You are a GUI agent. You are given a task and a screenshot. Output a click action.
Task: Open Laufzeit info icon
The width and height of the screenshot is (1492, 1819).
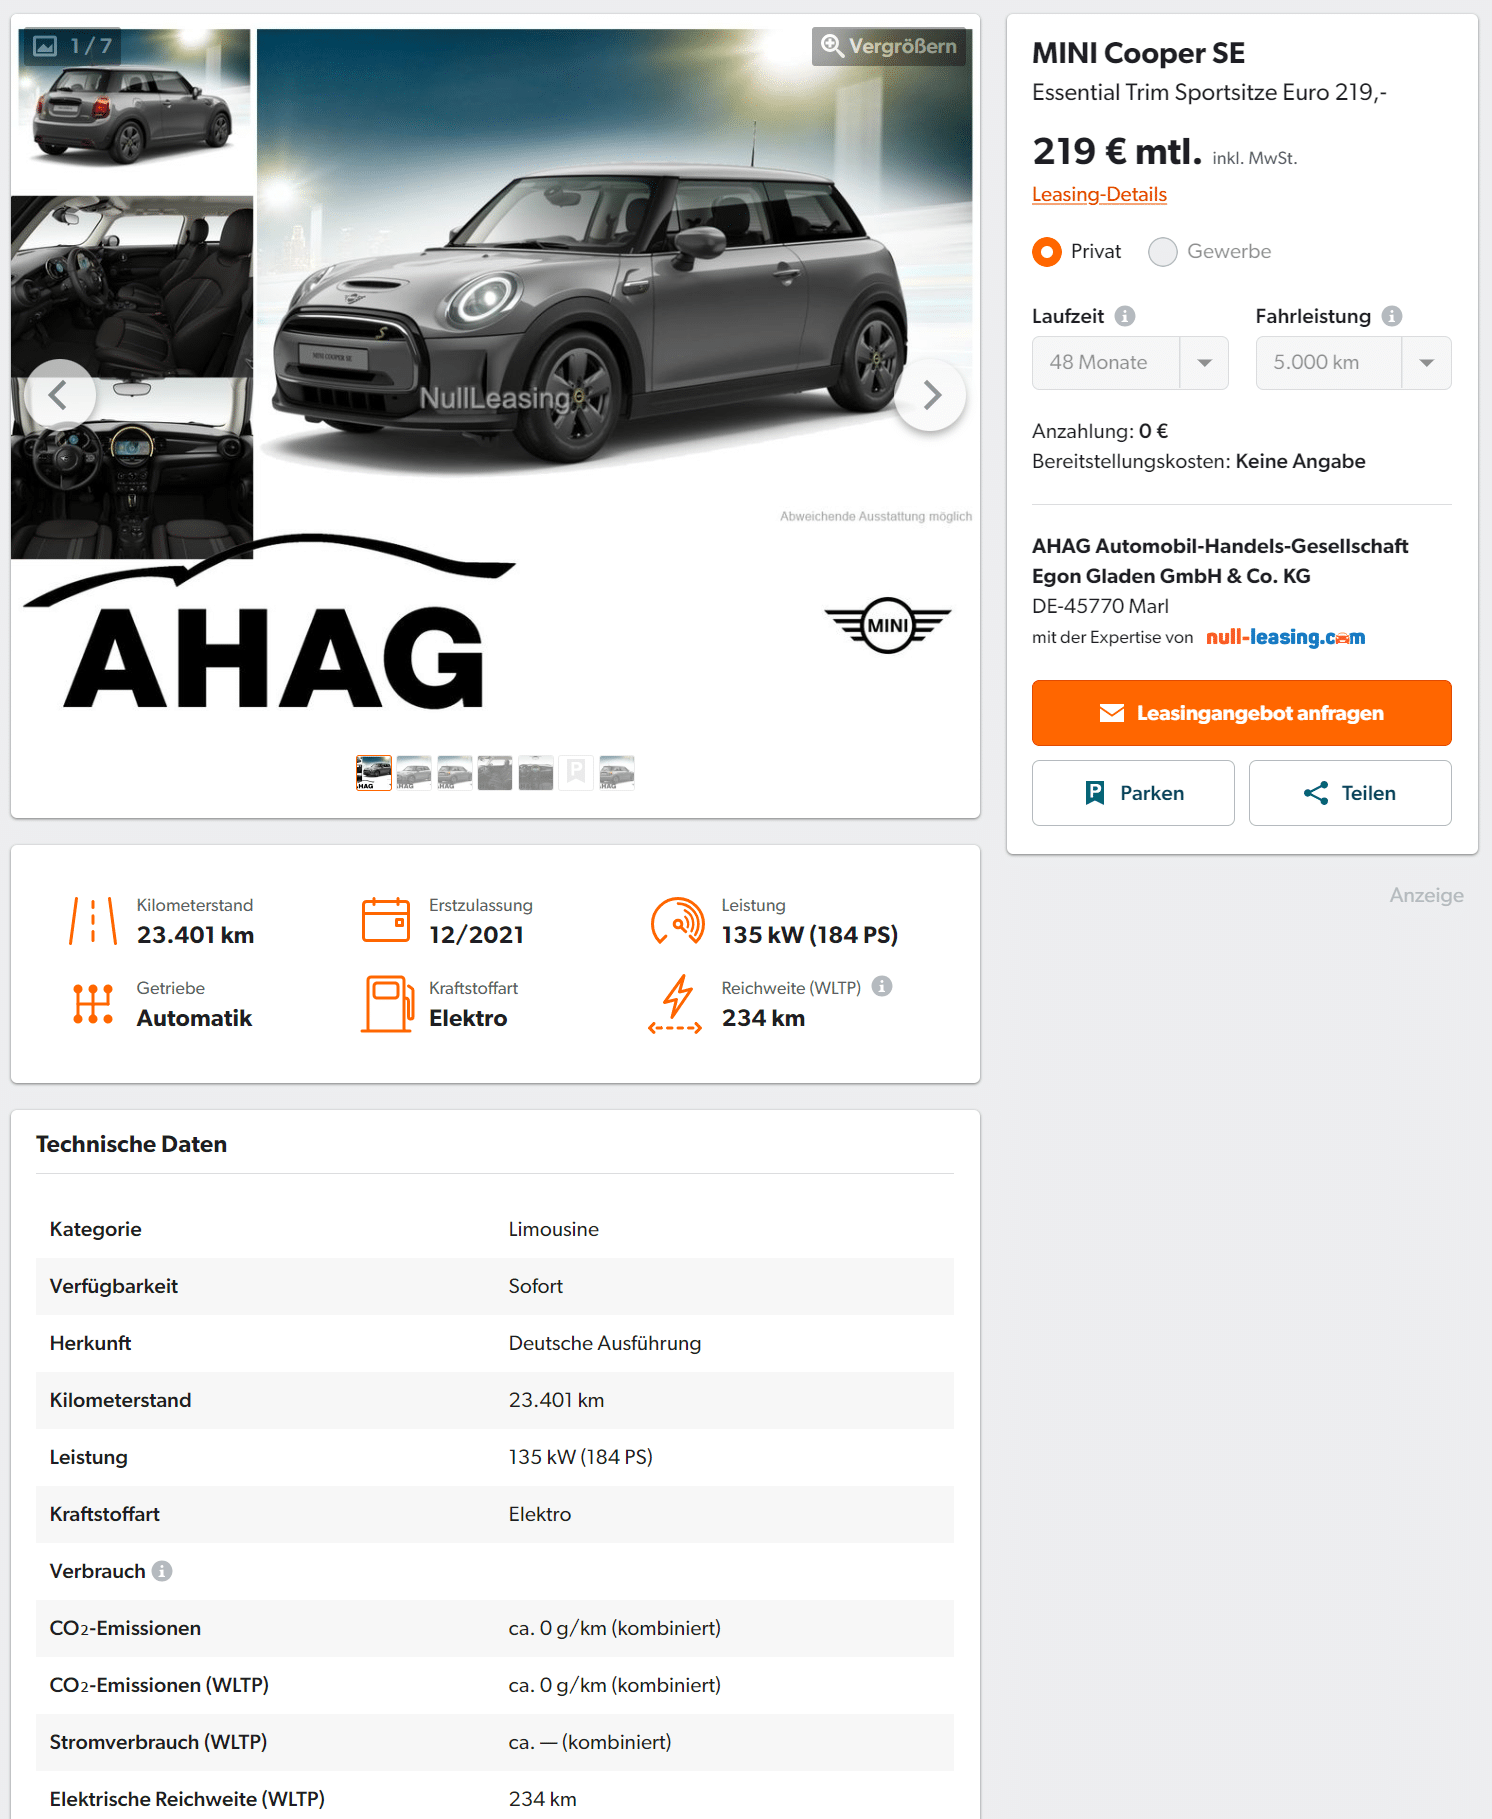point(1125,316)
